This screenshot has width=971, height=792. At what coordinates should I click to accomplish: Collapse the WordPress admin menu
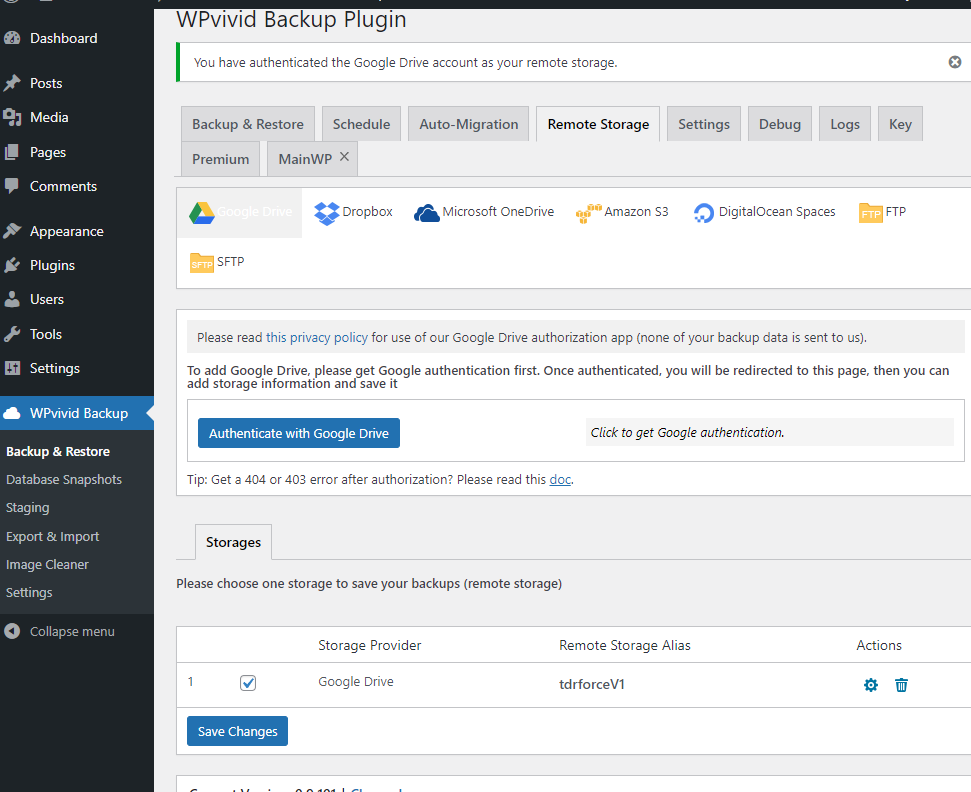click(72, 632)
